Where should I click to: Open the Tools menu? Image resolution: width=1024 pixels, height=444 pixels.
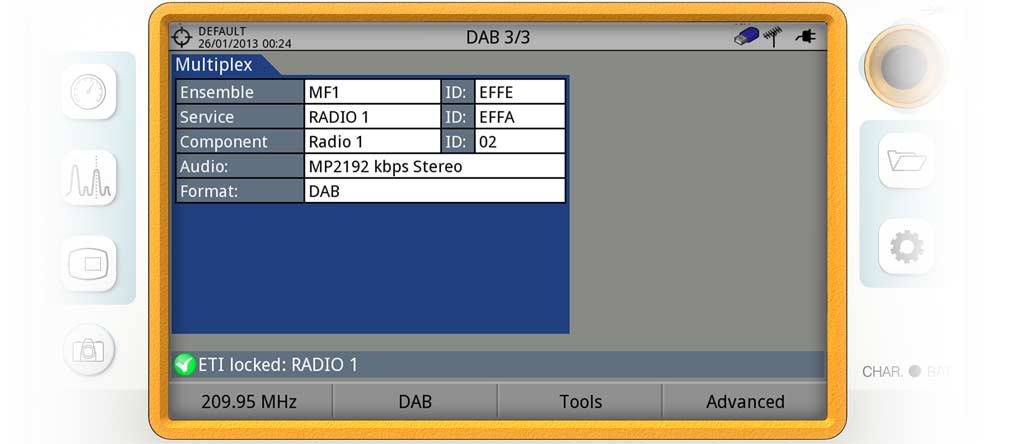click(x=580, y=401)
